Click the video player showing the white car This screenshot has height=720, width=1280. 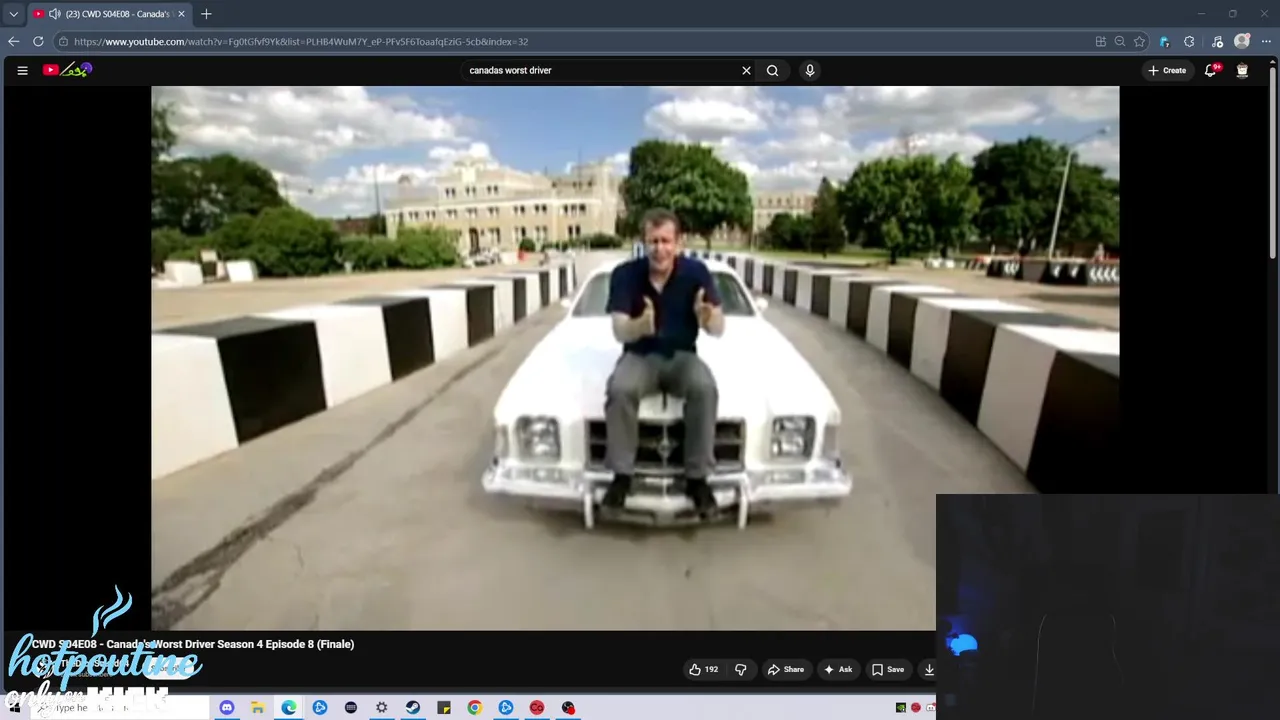pos(635,358)
